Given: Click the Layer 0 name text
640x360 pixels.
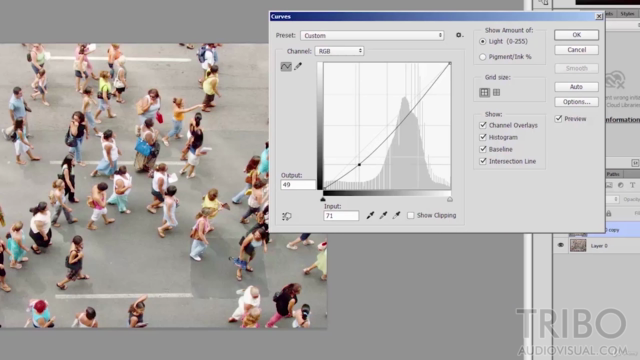Looking at the screenshot, I should point(599,246).
